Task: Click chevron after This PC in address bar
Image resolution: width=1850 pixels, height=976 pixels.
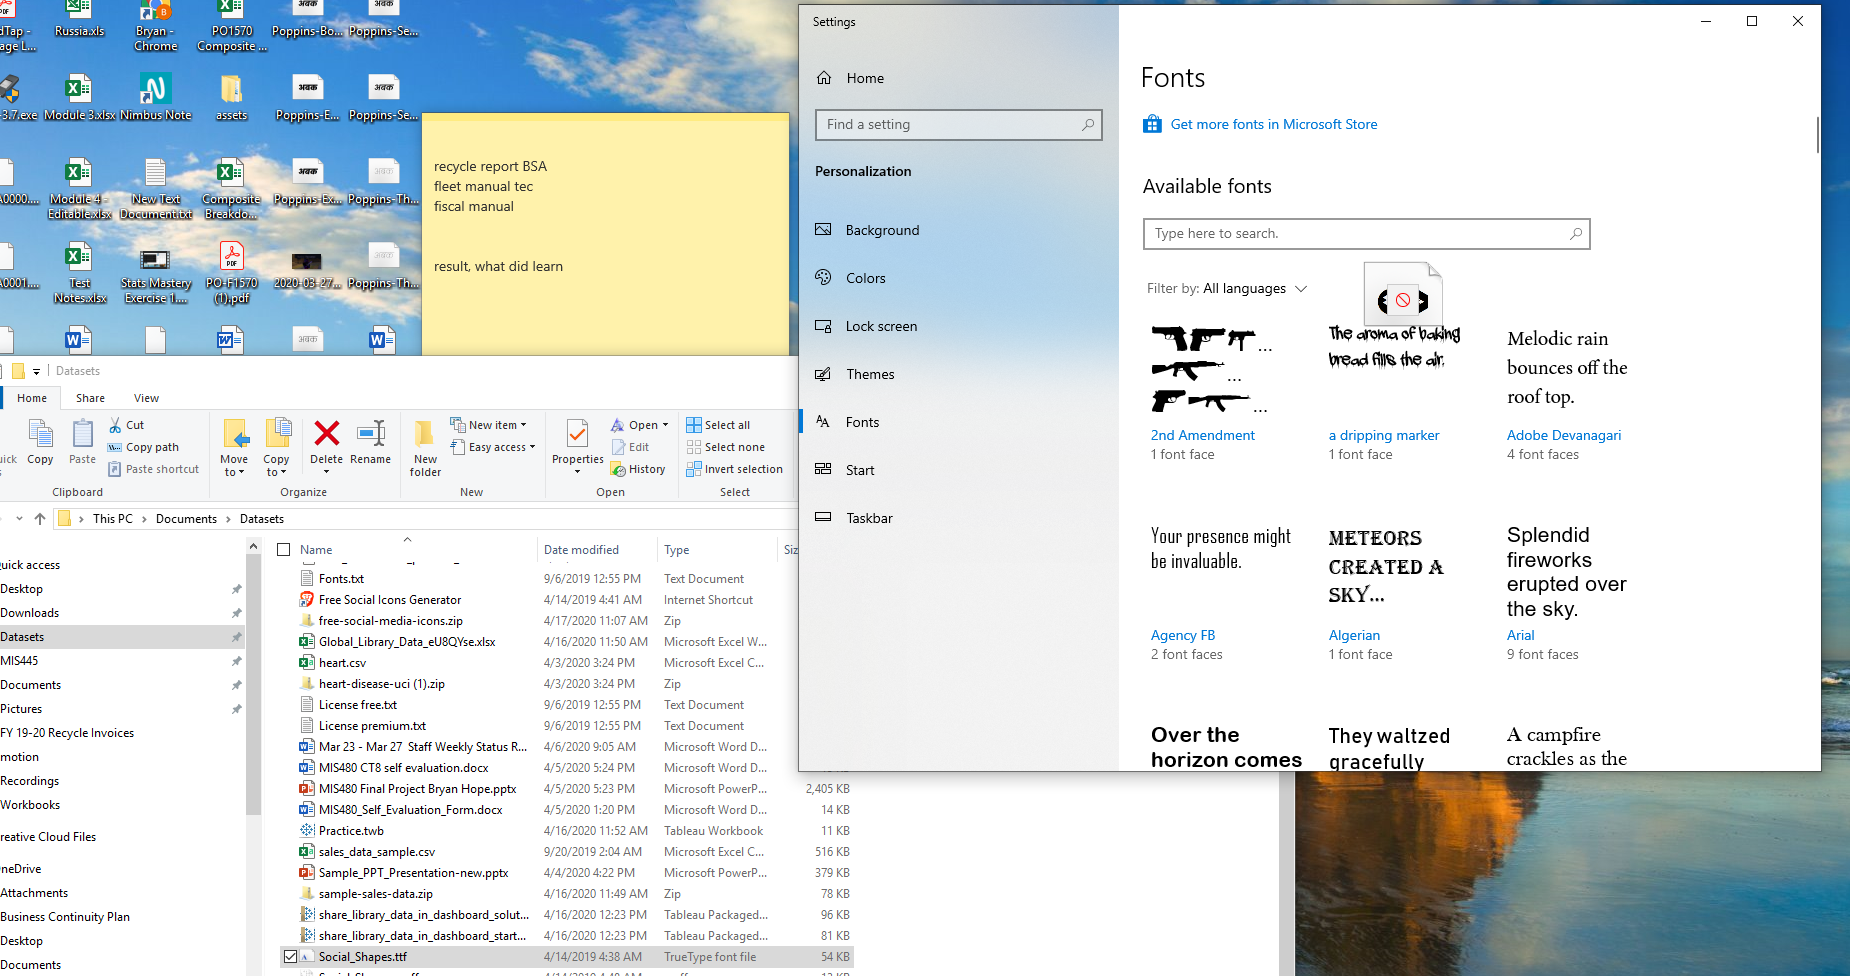Action: point(144,519)
